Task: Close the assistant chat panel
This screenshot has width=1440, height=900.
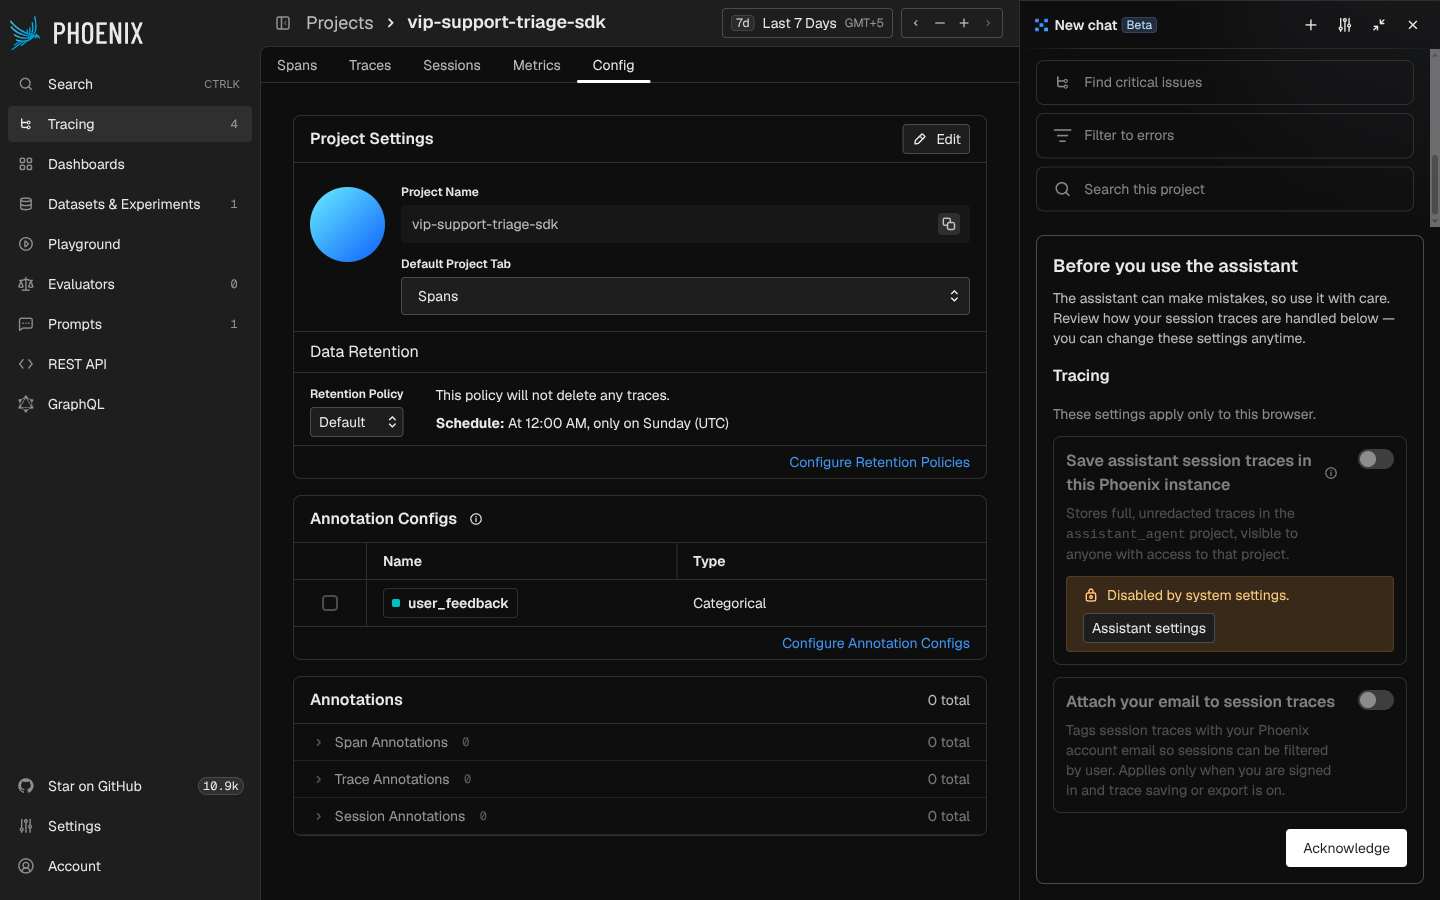Action: (1413, 25)
